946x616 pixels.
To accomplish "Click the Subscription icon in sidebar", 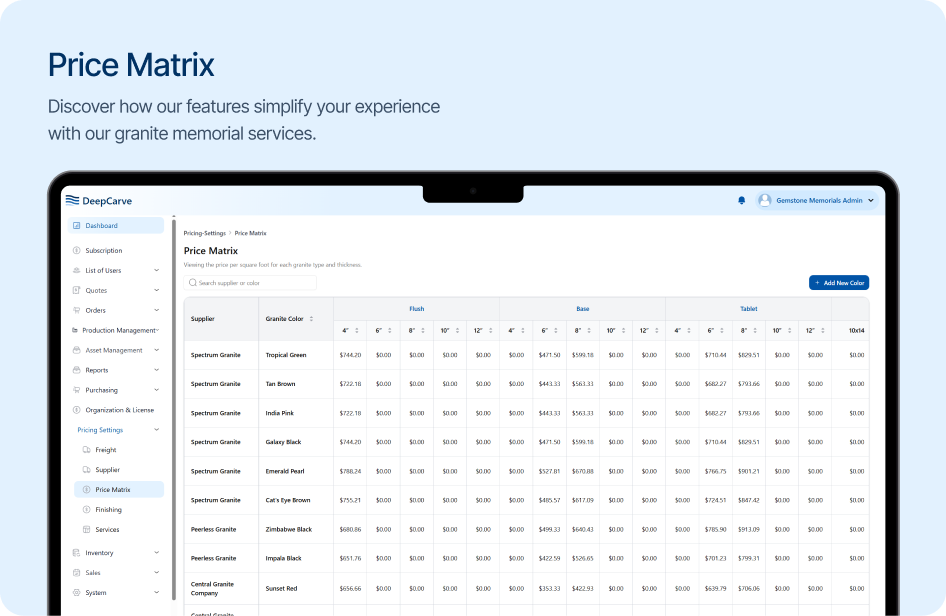I will tap(77, 251).
